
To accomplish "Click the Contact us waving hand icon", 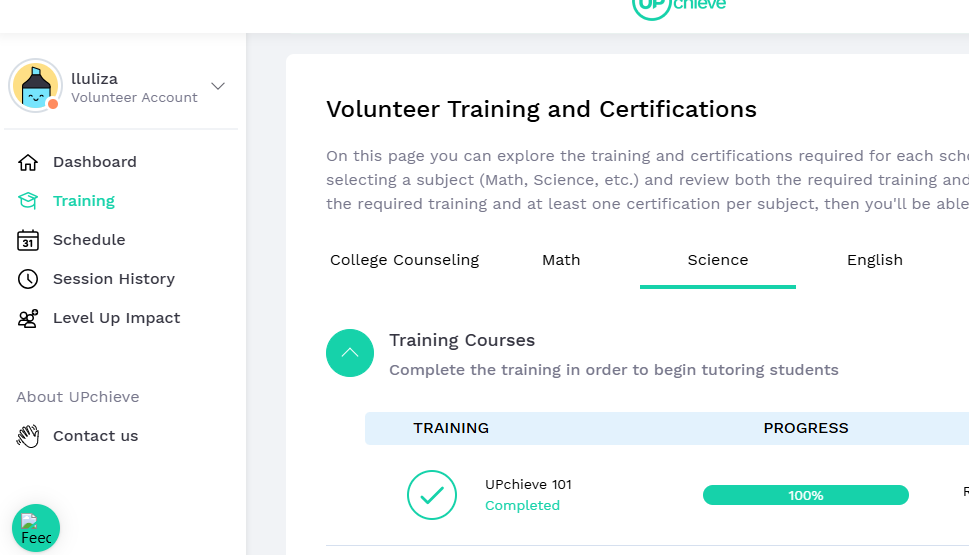I will coord(28,436).
